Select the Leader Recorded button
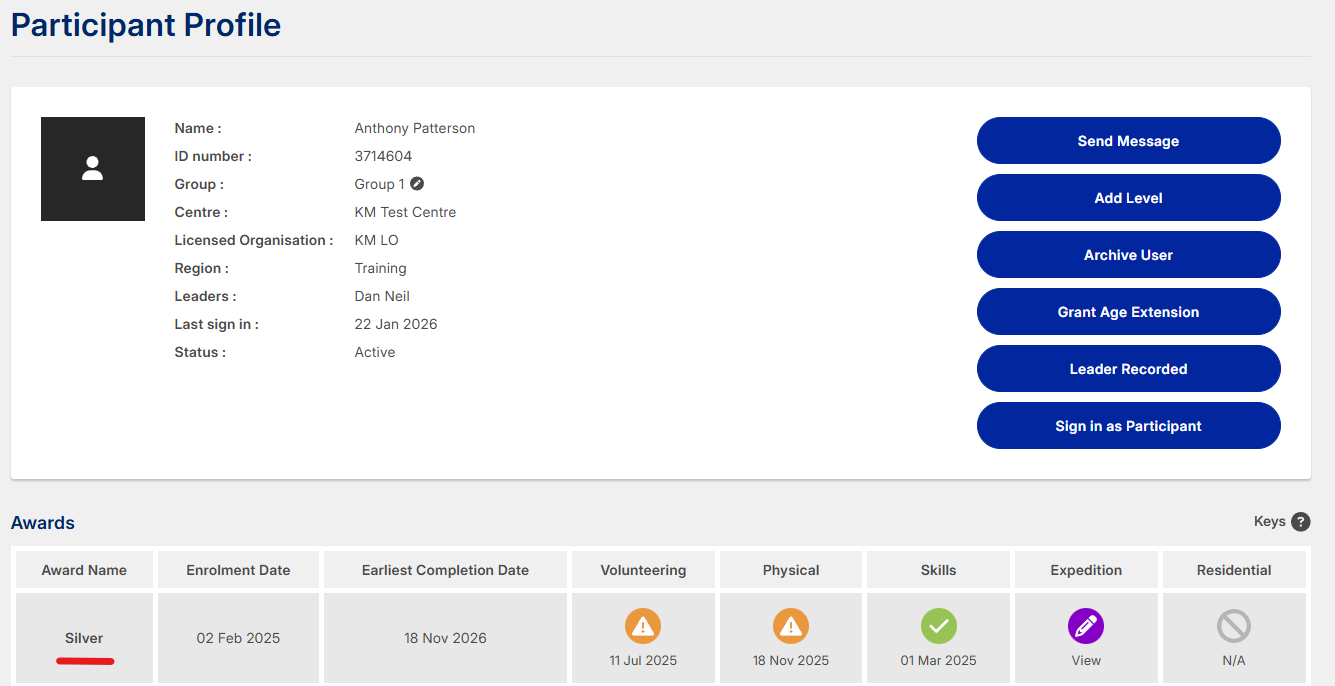The width and height of the screenshot is (1335, 686). [1128, 369]
